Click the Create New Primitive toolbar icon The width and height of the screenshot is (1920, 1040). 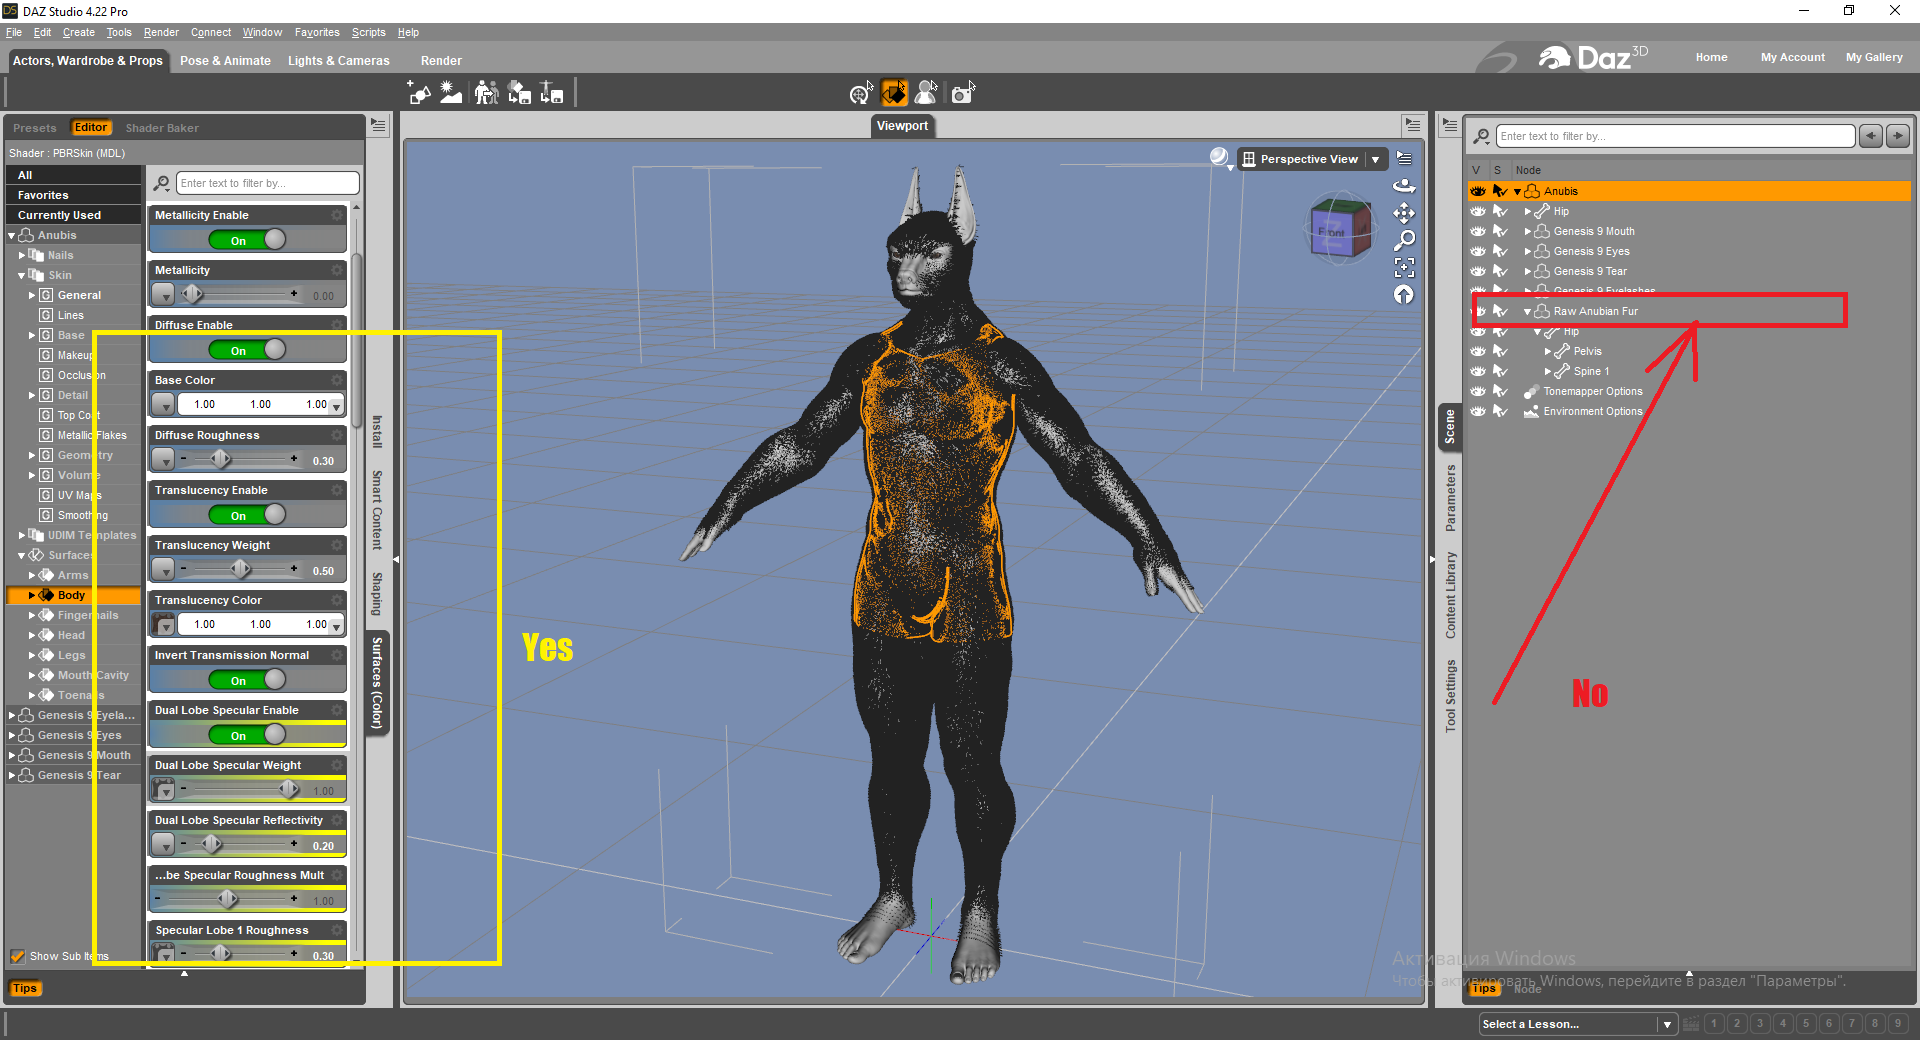pos(420,93)
